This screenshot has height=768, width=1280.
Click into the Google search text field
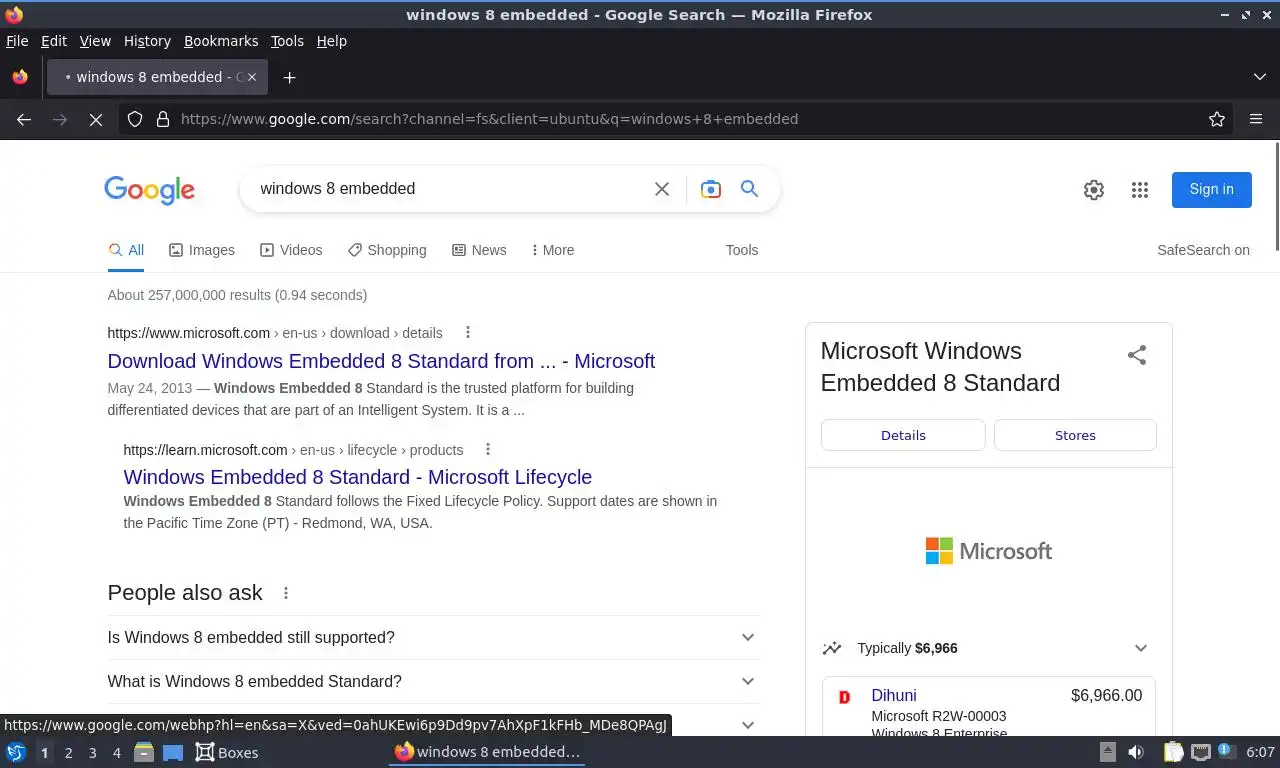coord(450,189)
